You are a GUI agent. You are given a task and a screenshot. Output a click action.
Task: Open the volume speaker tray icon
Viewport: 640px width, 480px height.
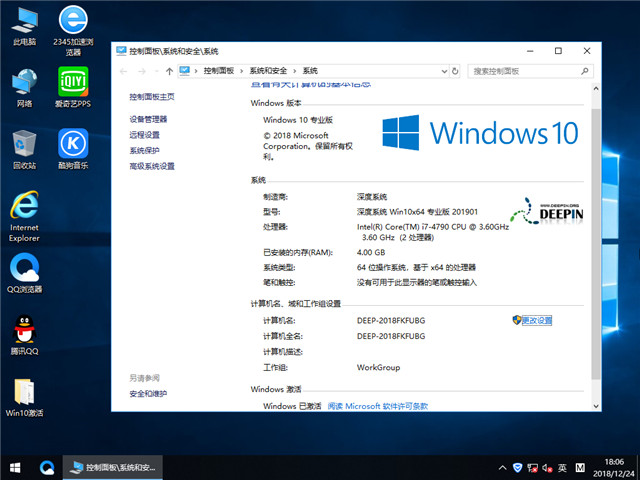point(547,468)
